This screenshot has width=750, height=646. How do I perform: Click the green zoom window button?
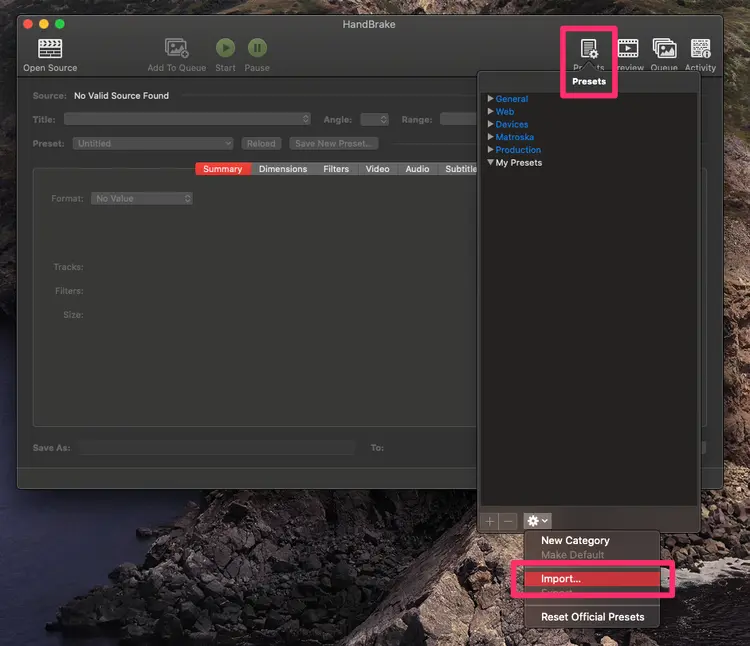pos(60,24)
